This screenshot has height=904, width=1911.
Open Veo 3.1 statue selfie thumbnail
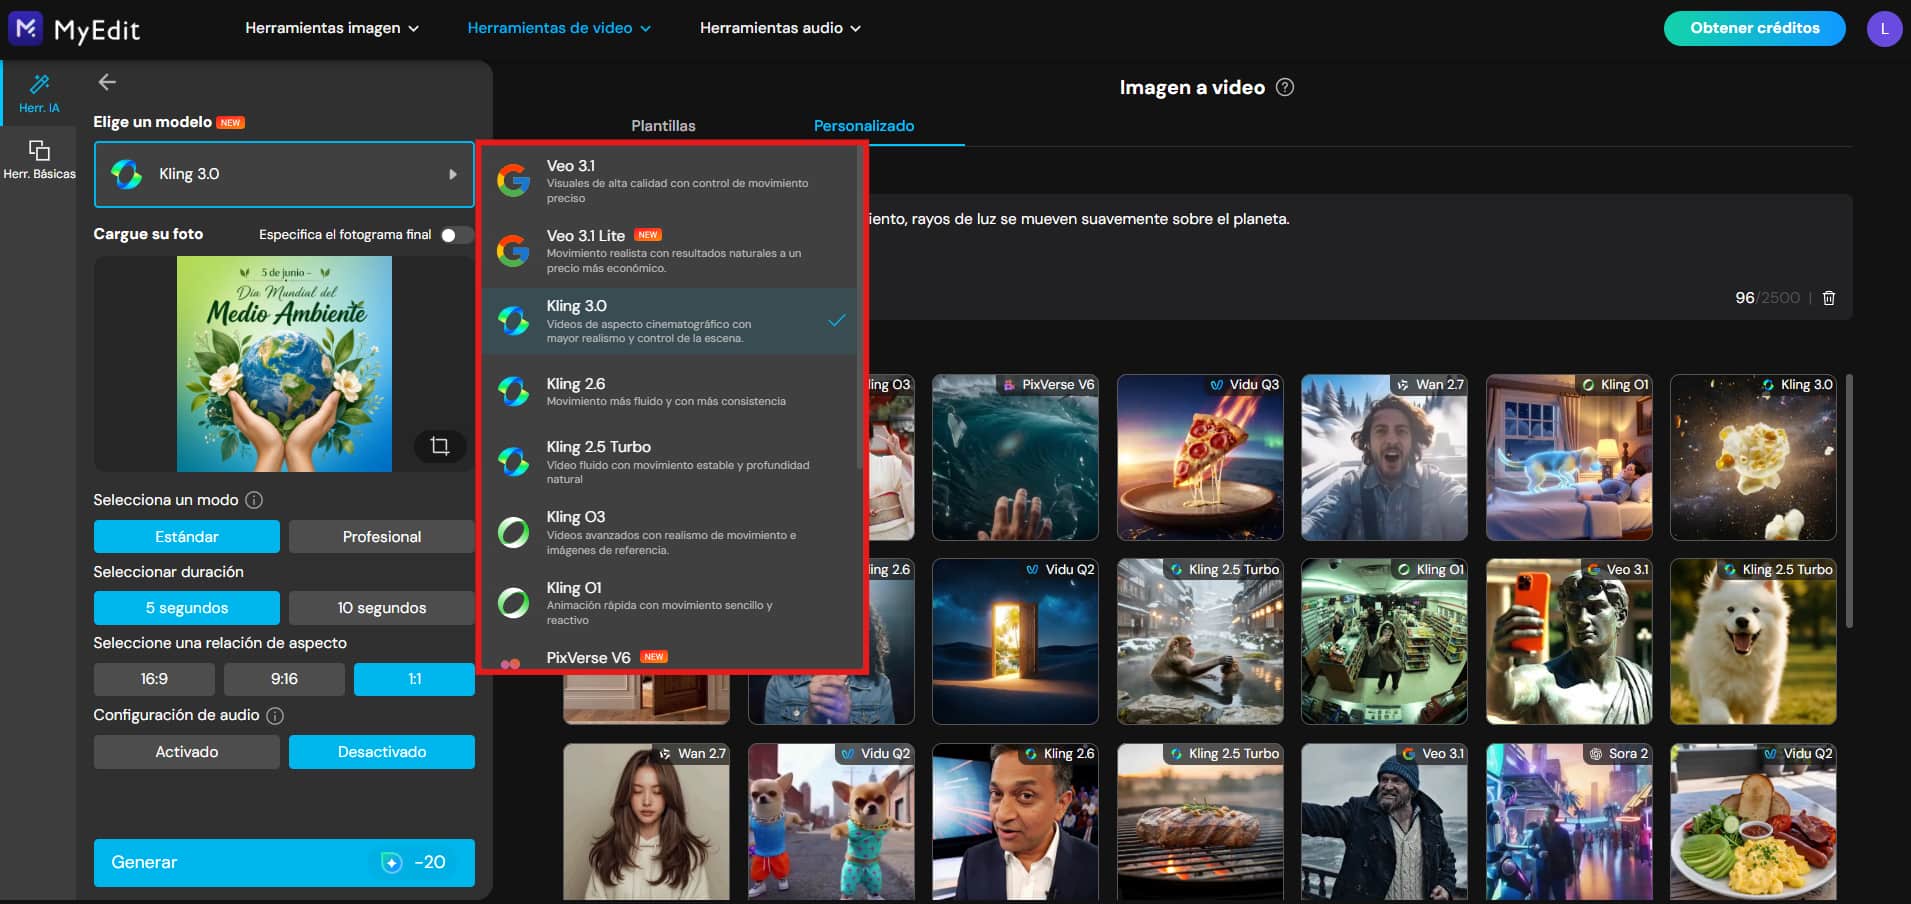coord(1569,642)
